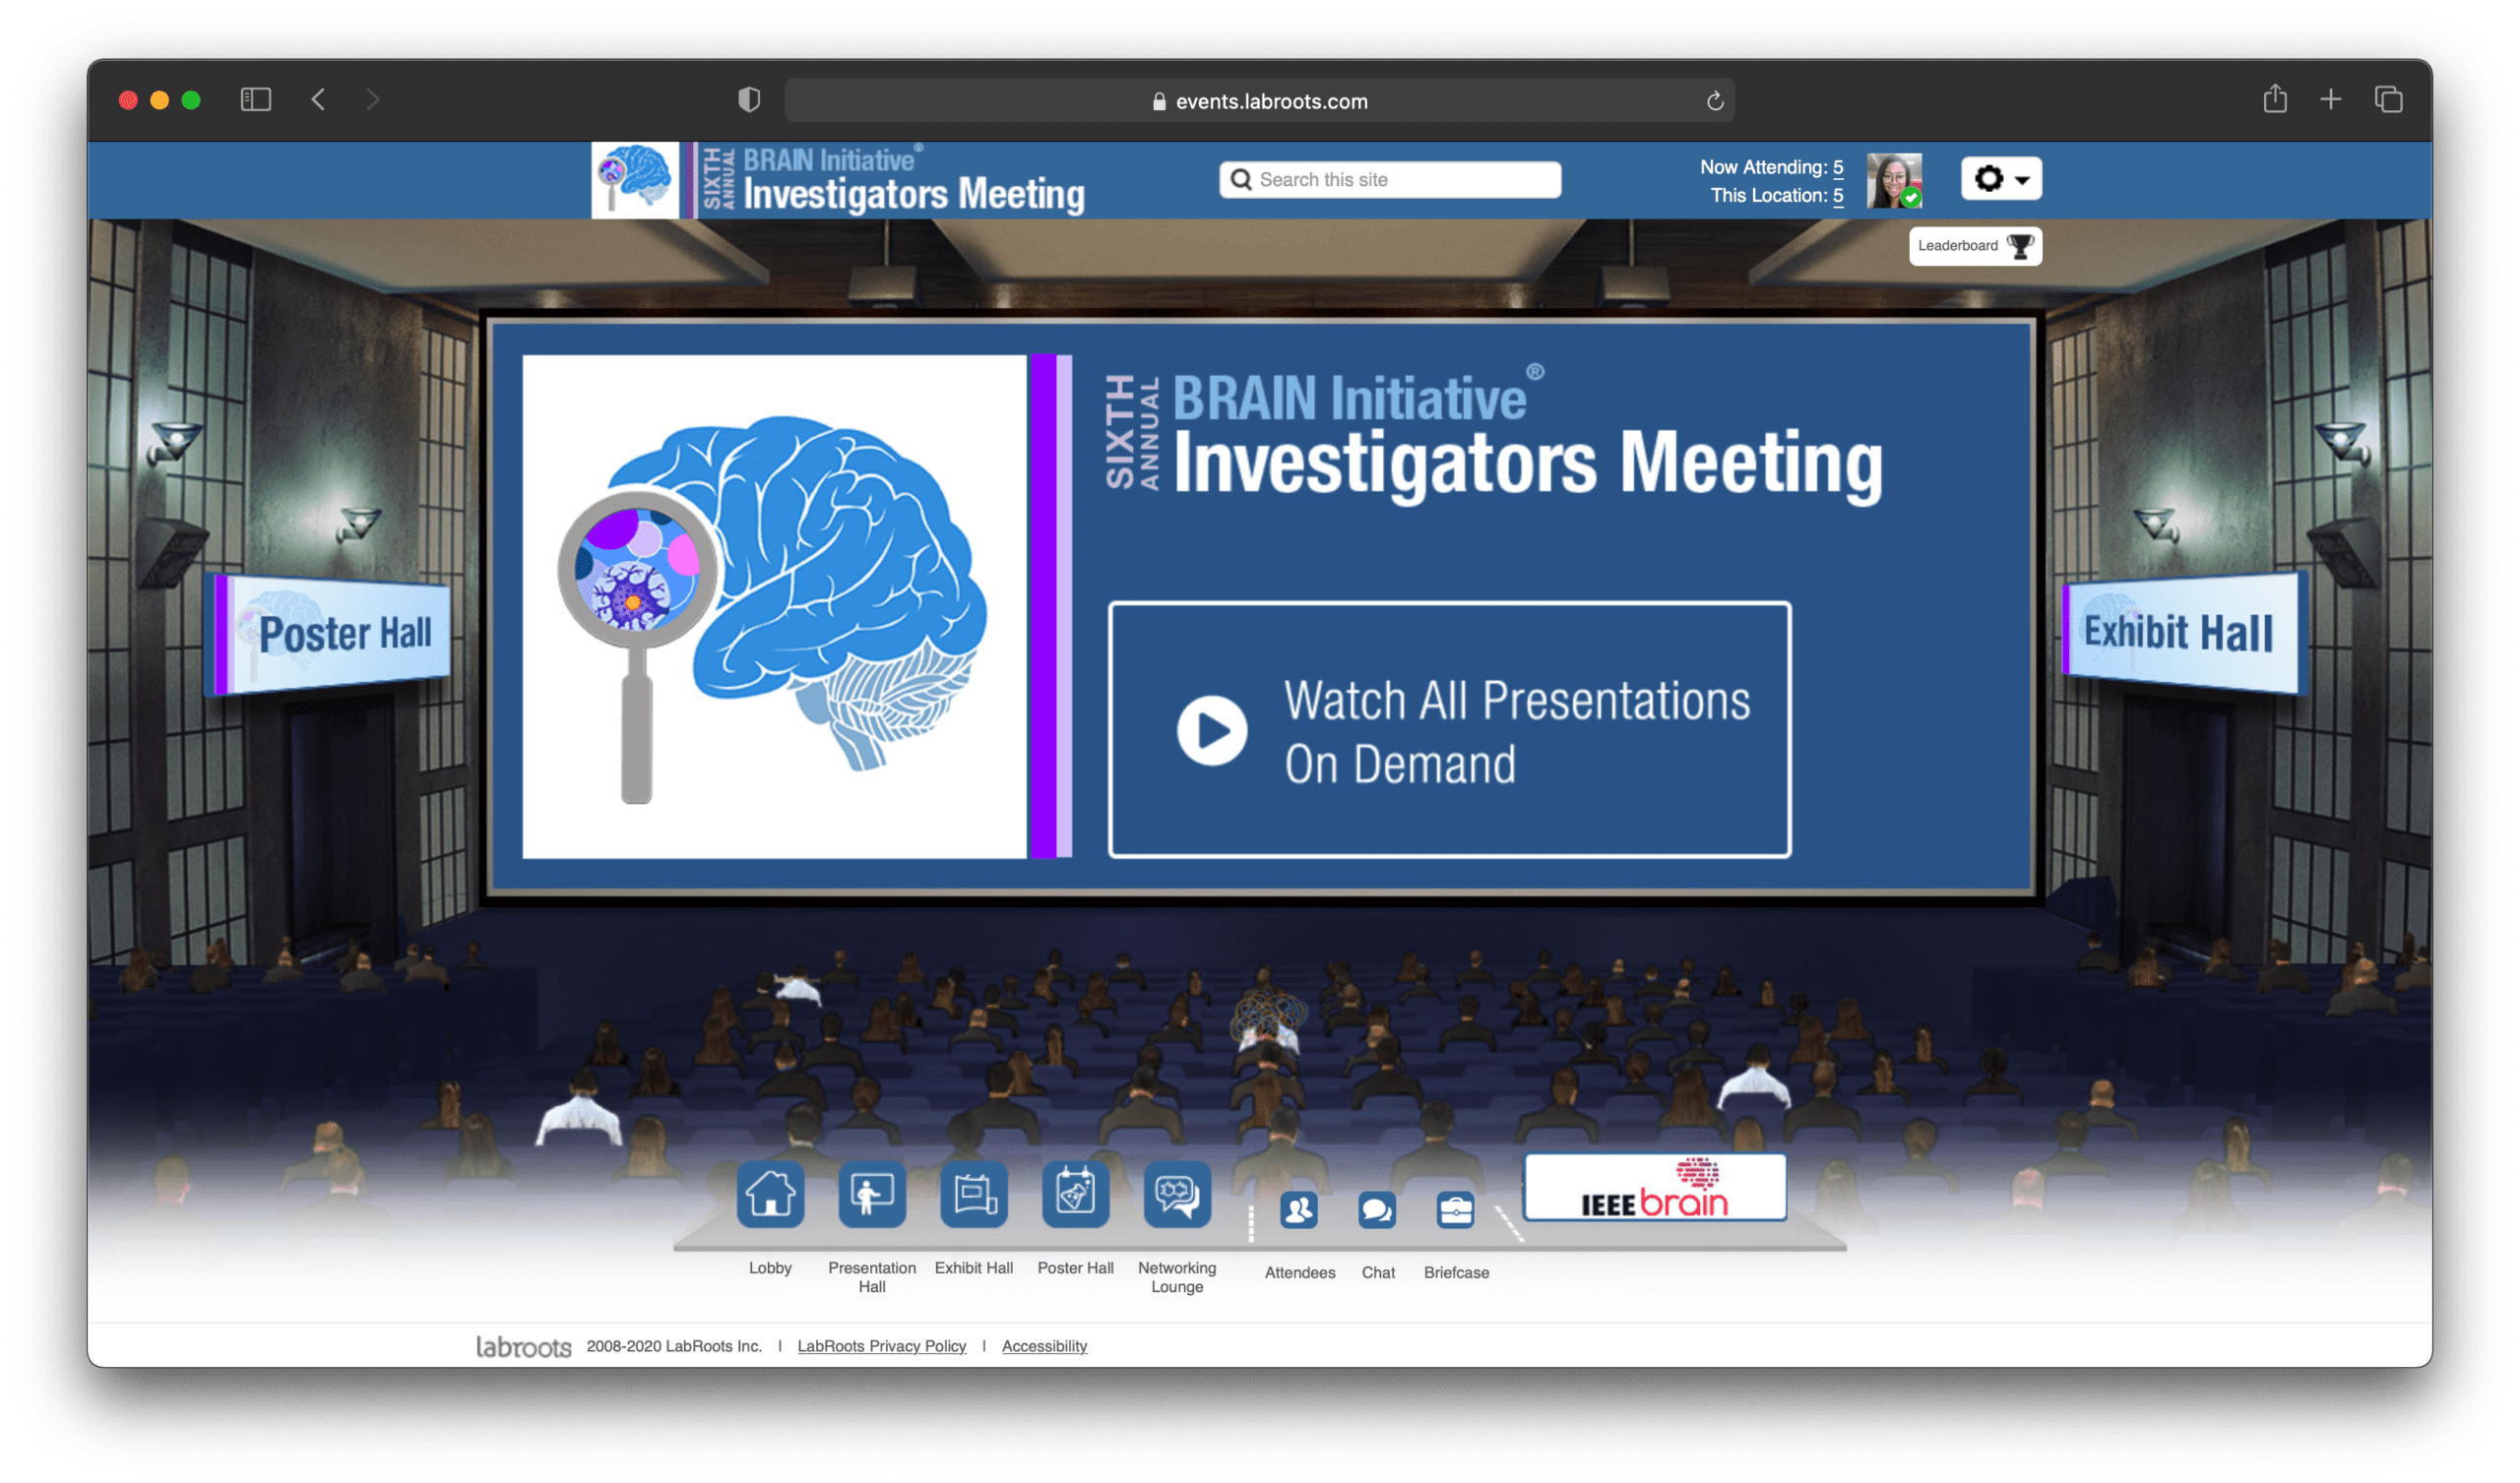This screenshot has width=2520, height=1483.
Task: Click the 2008-2020 LabRoots Inc. text
Action: tap(674, 1346)
